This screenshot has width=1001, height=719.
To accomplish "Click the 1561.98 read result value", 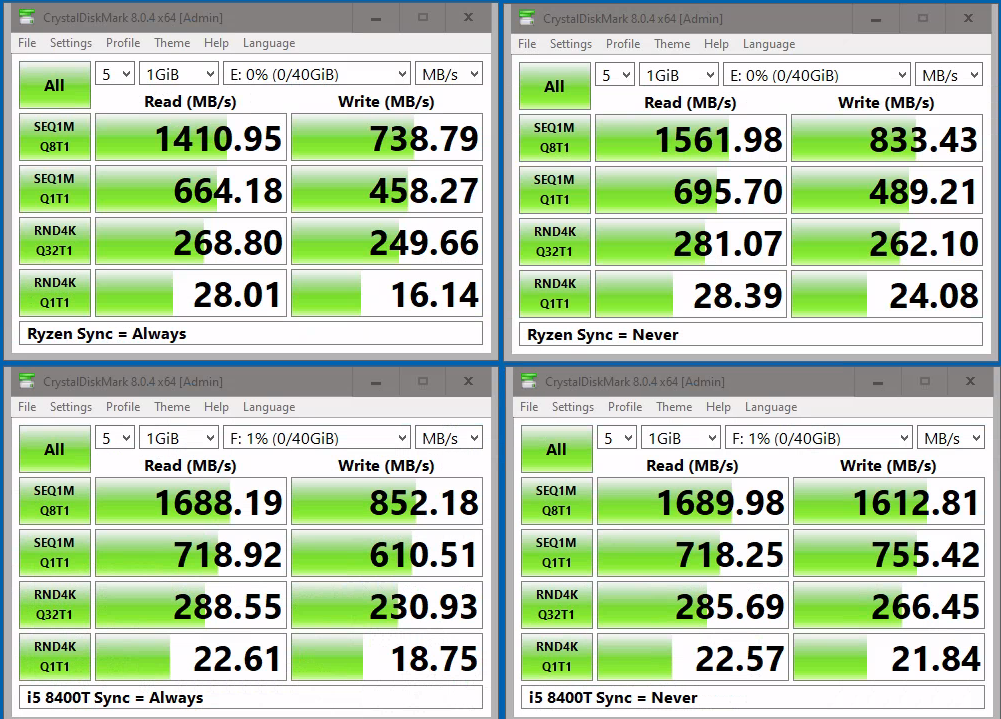I will [x=691, y=138].
